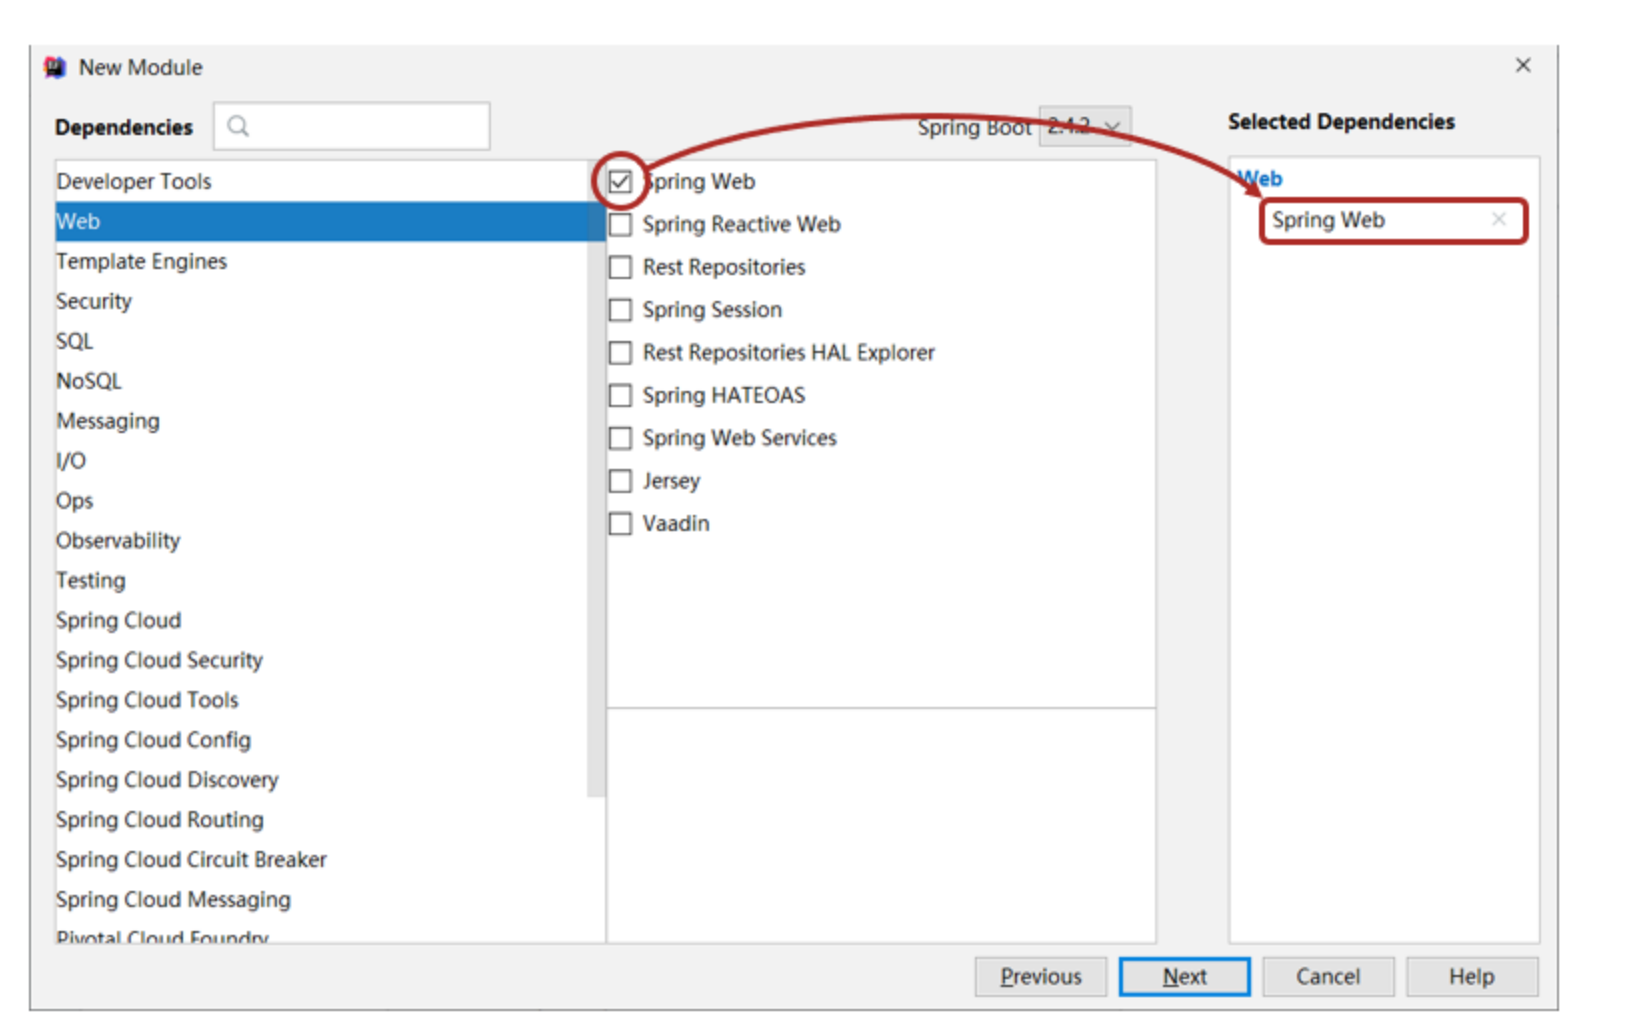
Task: Go to the Previous wizard step
Action: click(x=1041, y=976)
